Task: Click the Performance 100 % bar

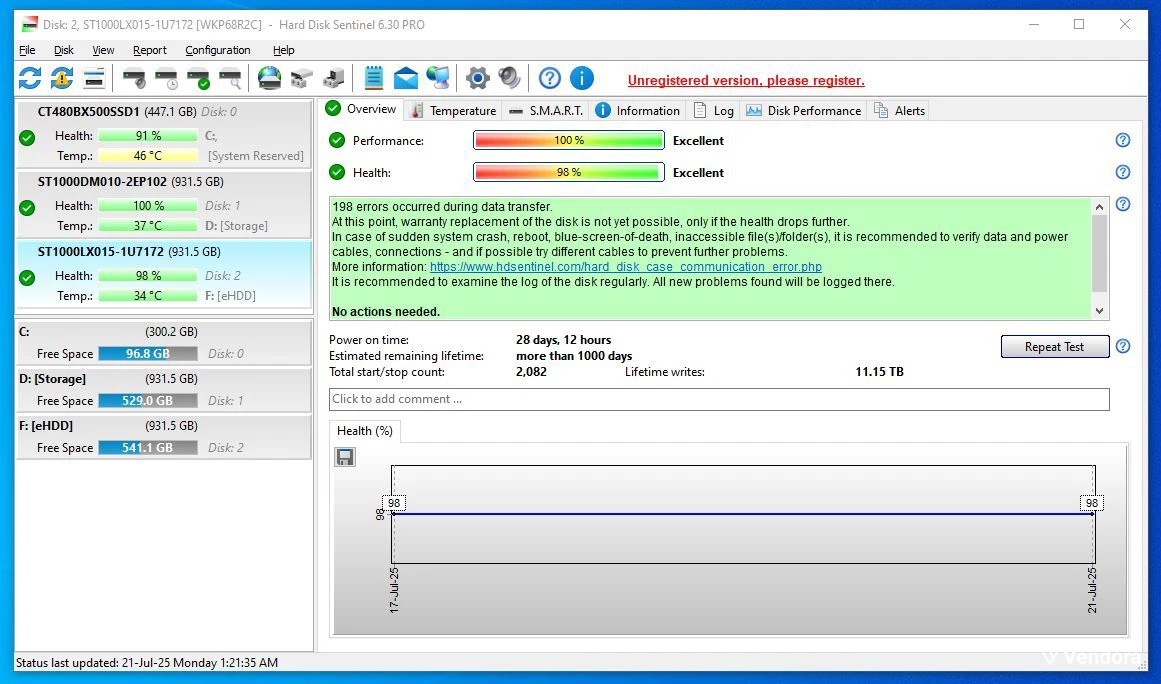Action: pos(569,140)
